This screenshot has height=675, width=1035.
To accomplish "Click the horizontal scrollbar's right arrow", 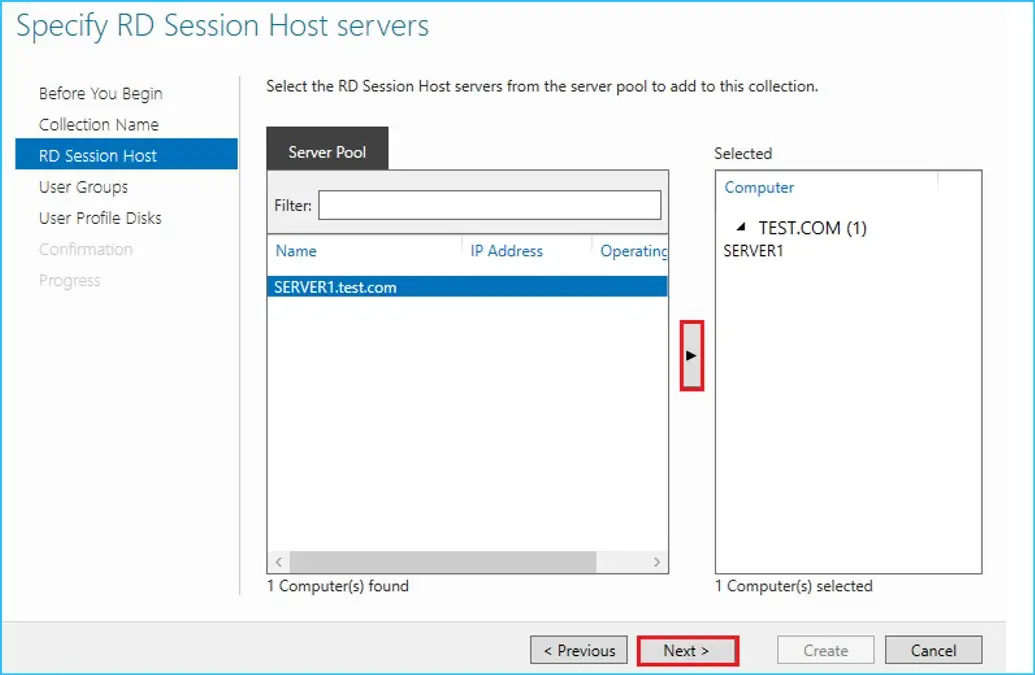I will coord(657,562).
